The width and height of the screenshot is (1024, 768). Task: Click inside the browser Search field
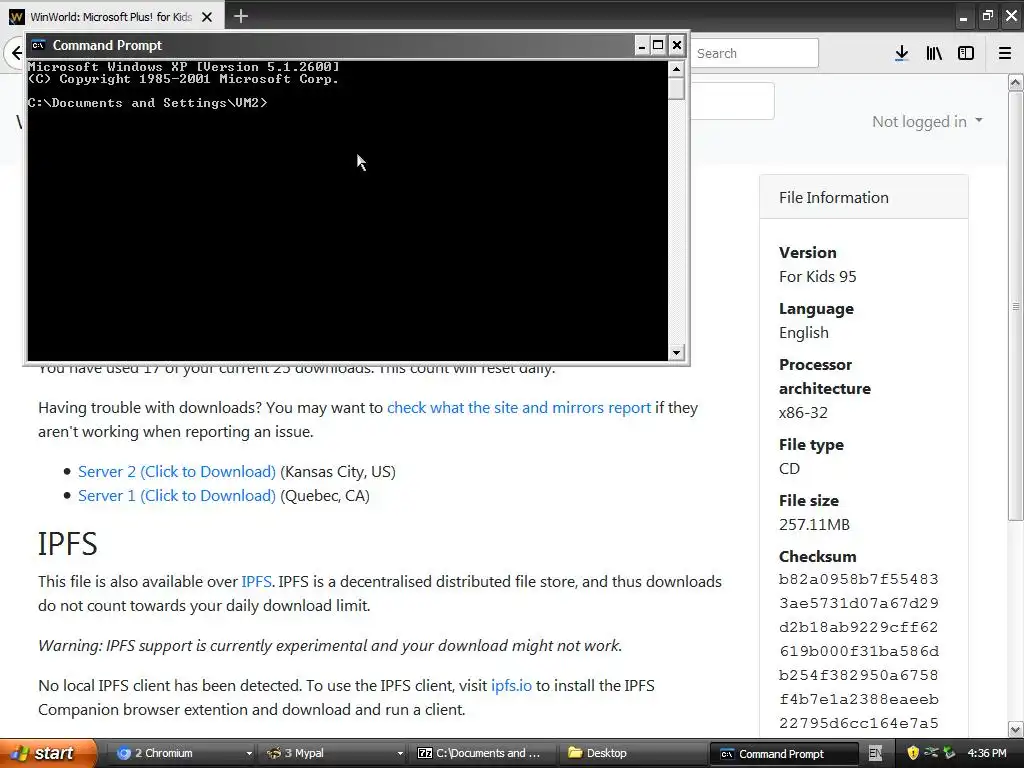coord(754,53)
